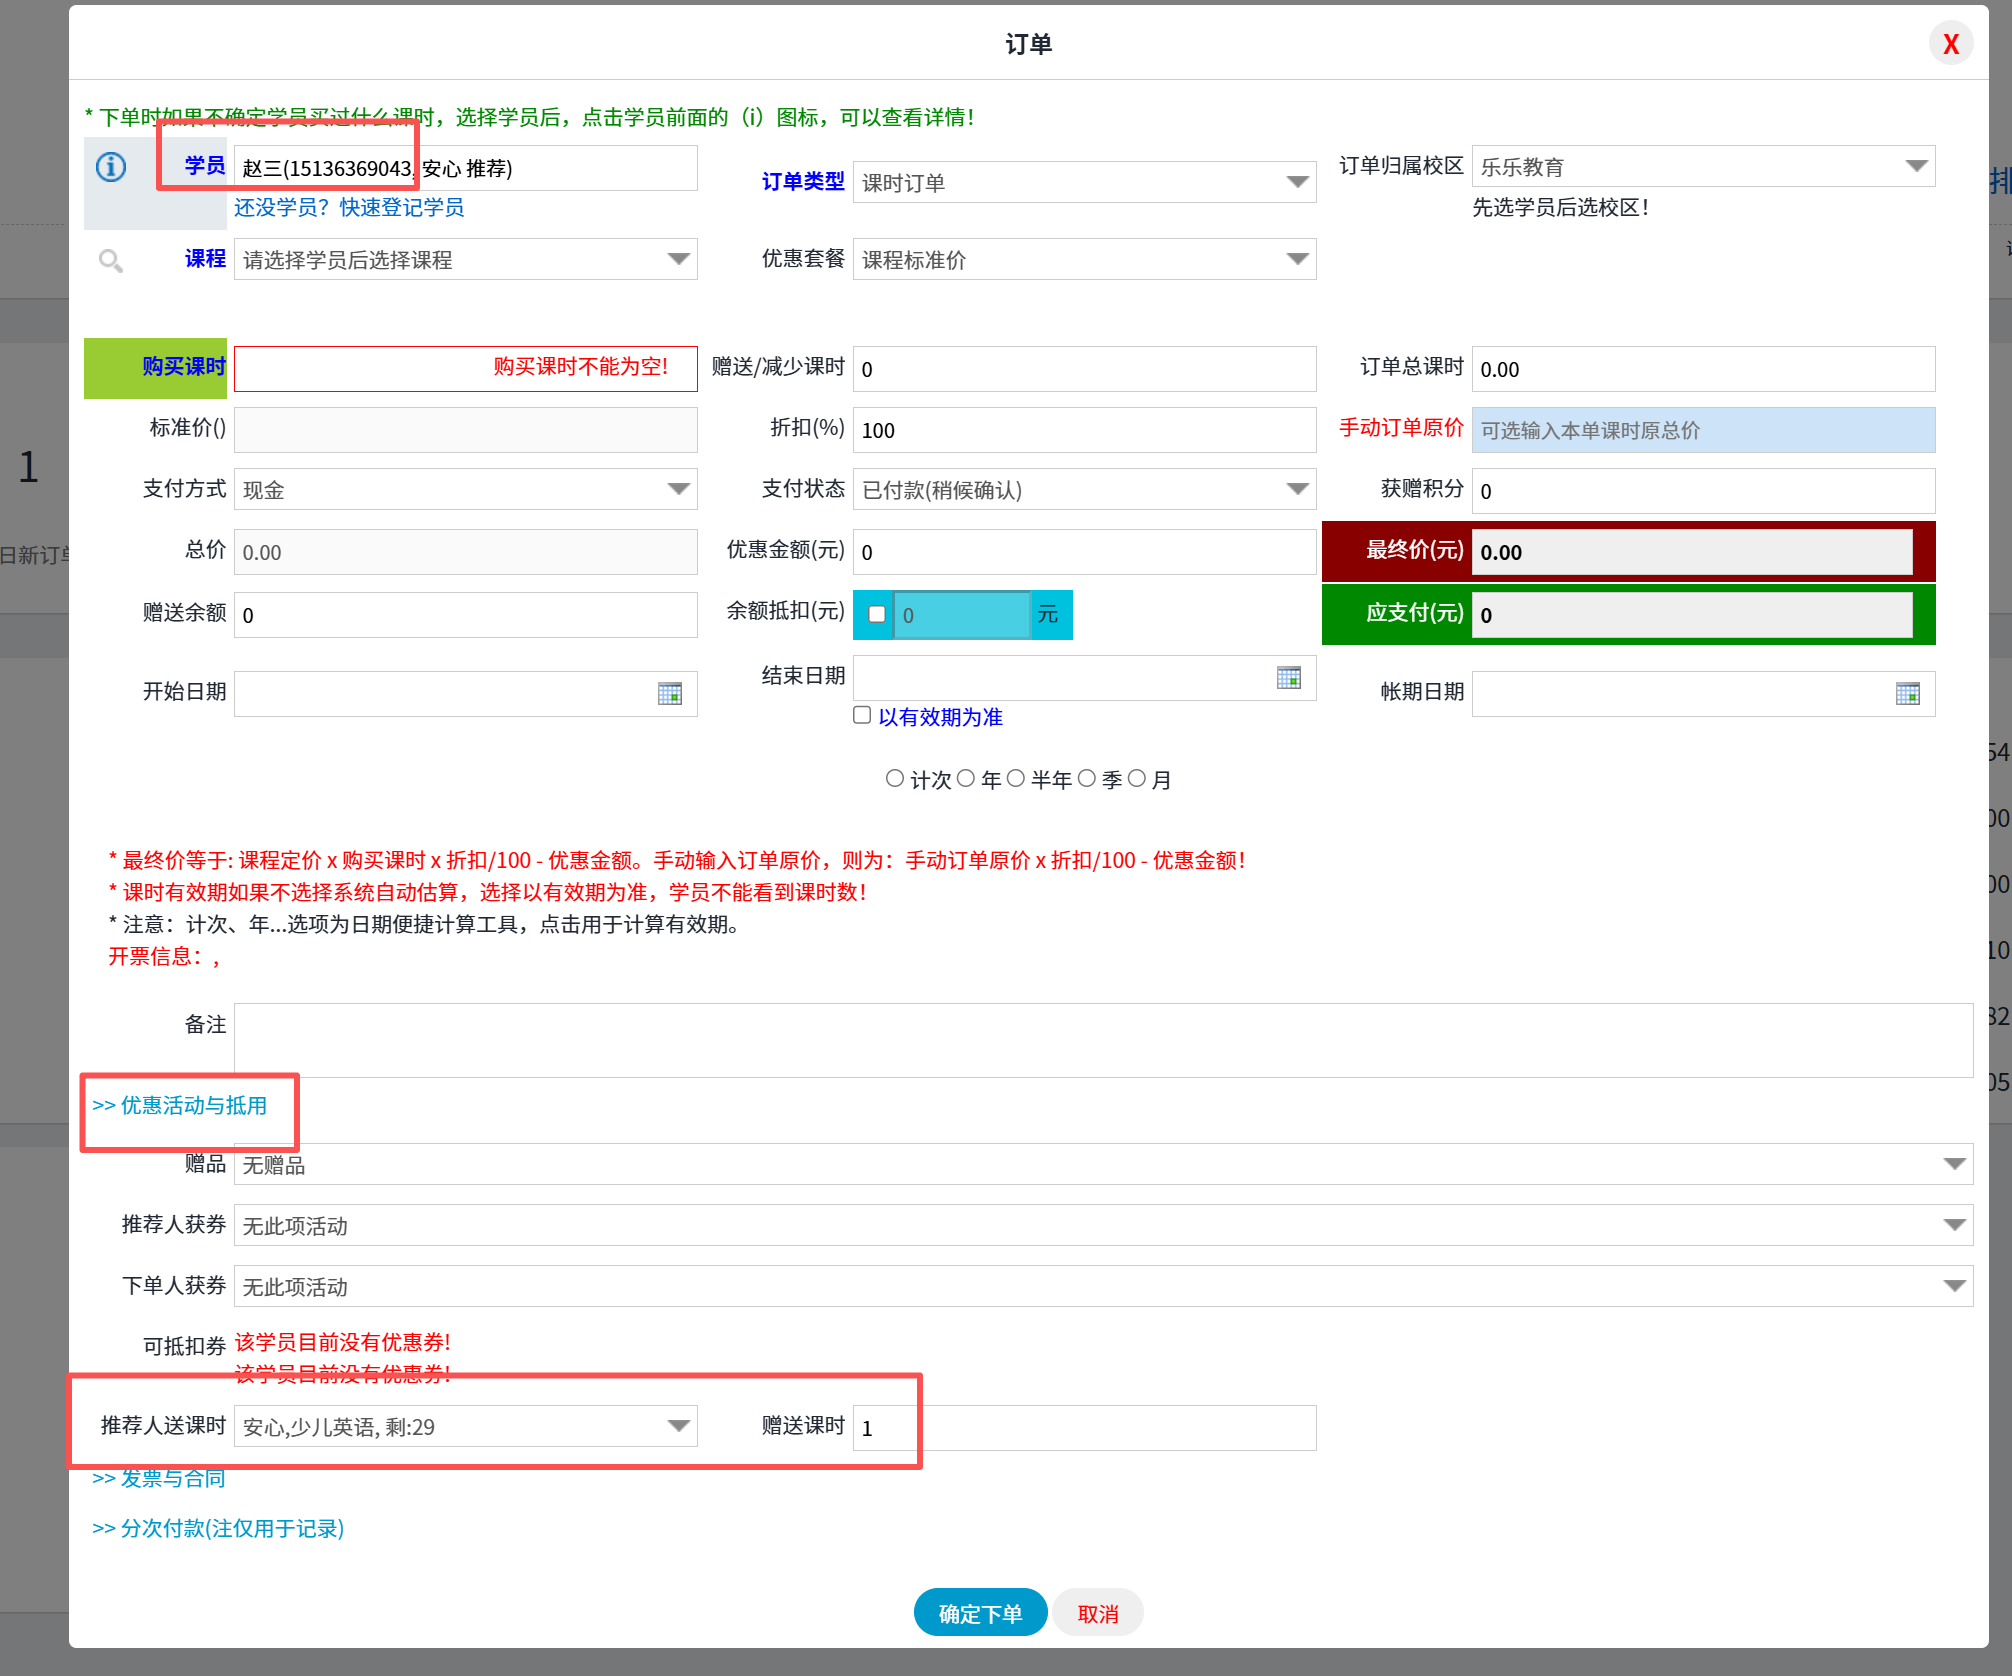This screenshot has height=1676, width=2012.
Task: Enable the balance deduction checkbox
Action: (877, 614)
